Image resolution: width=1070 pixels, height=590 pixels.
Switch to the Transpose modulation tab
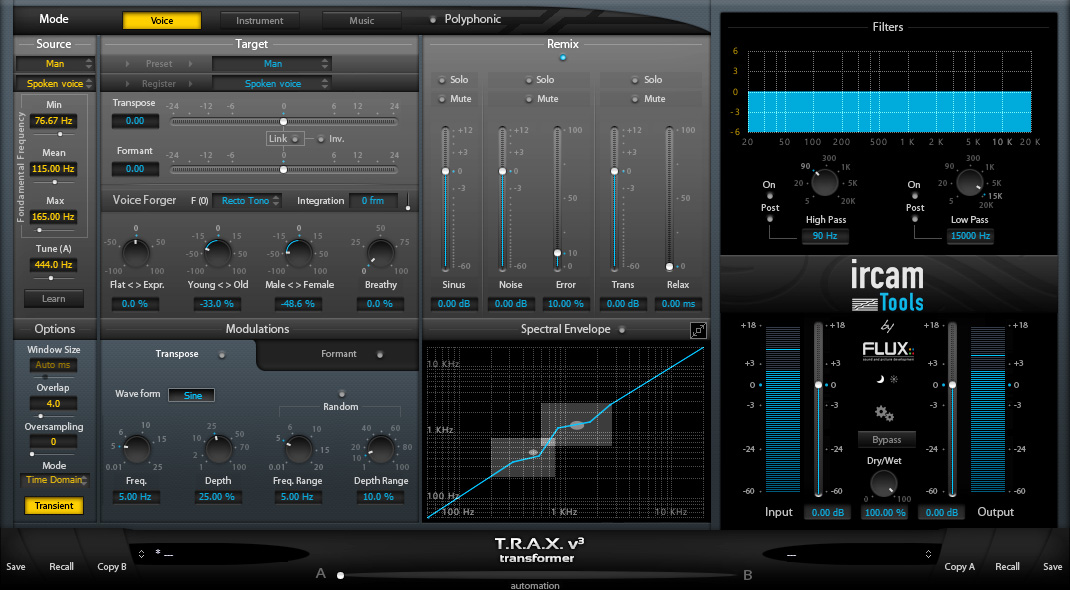point(179,354)
